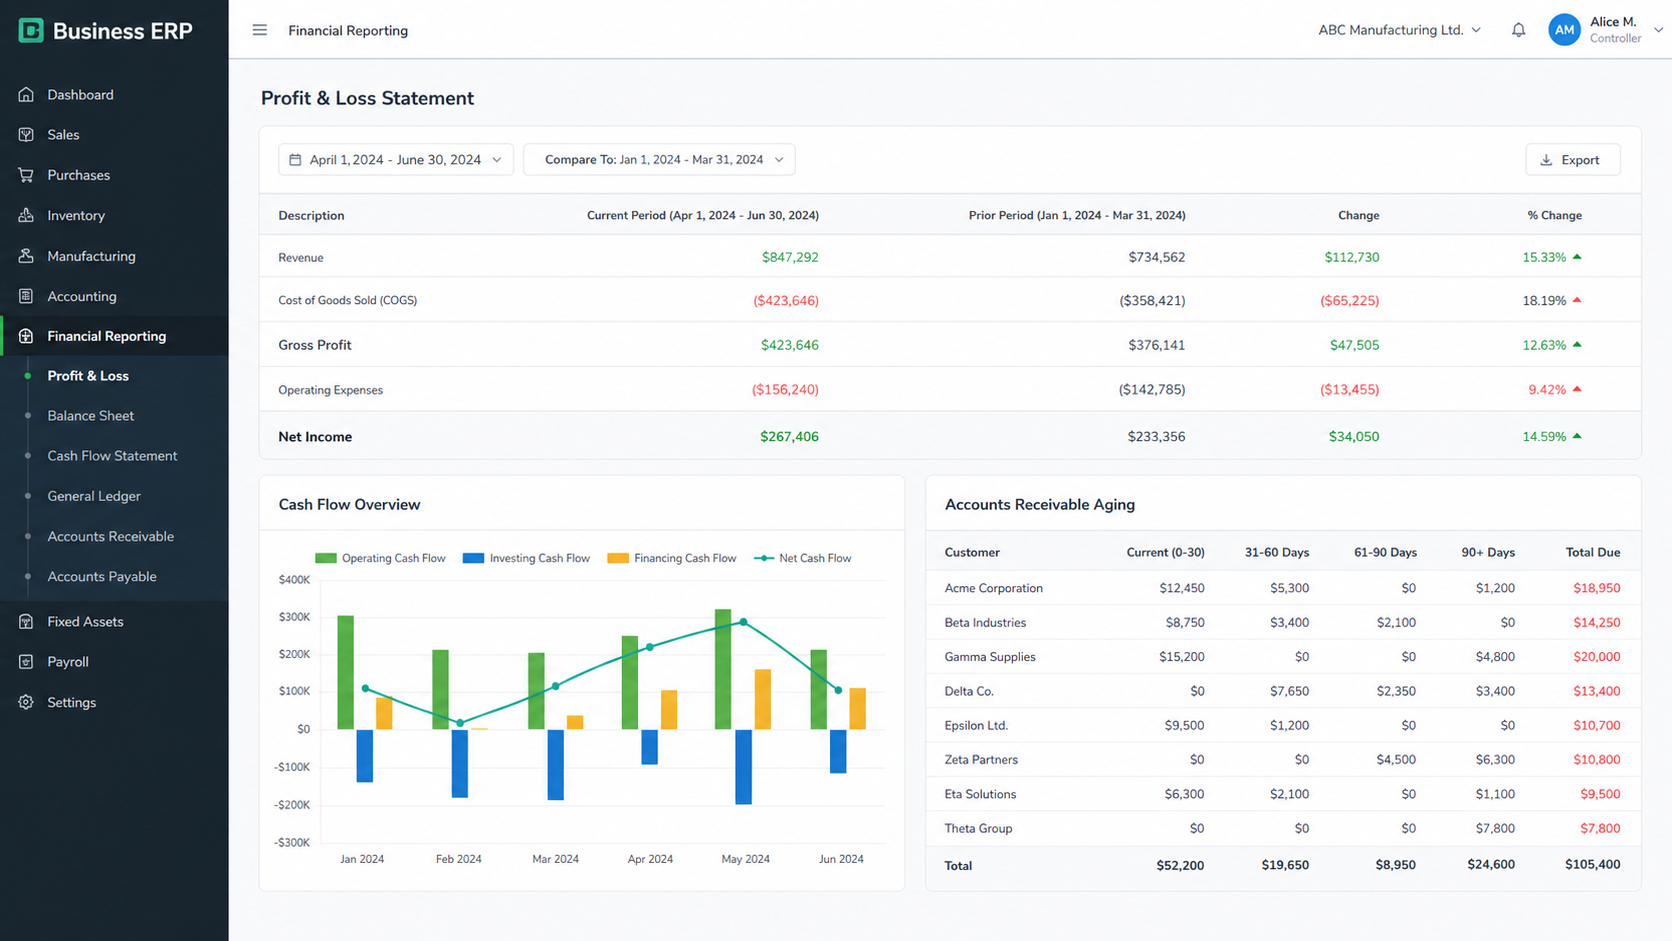Open Cash Flow Statement report
The image size is (1672, 941).
coord(114,456)
